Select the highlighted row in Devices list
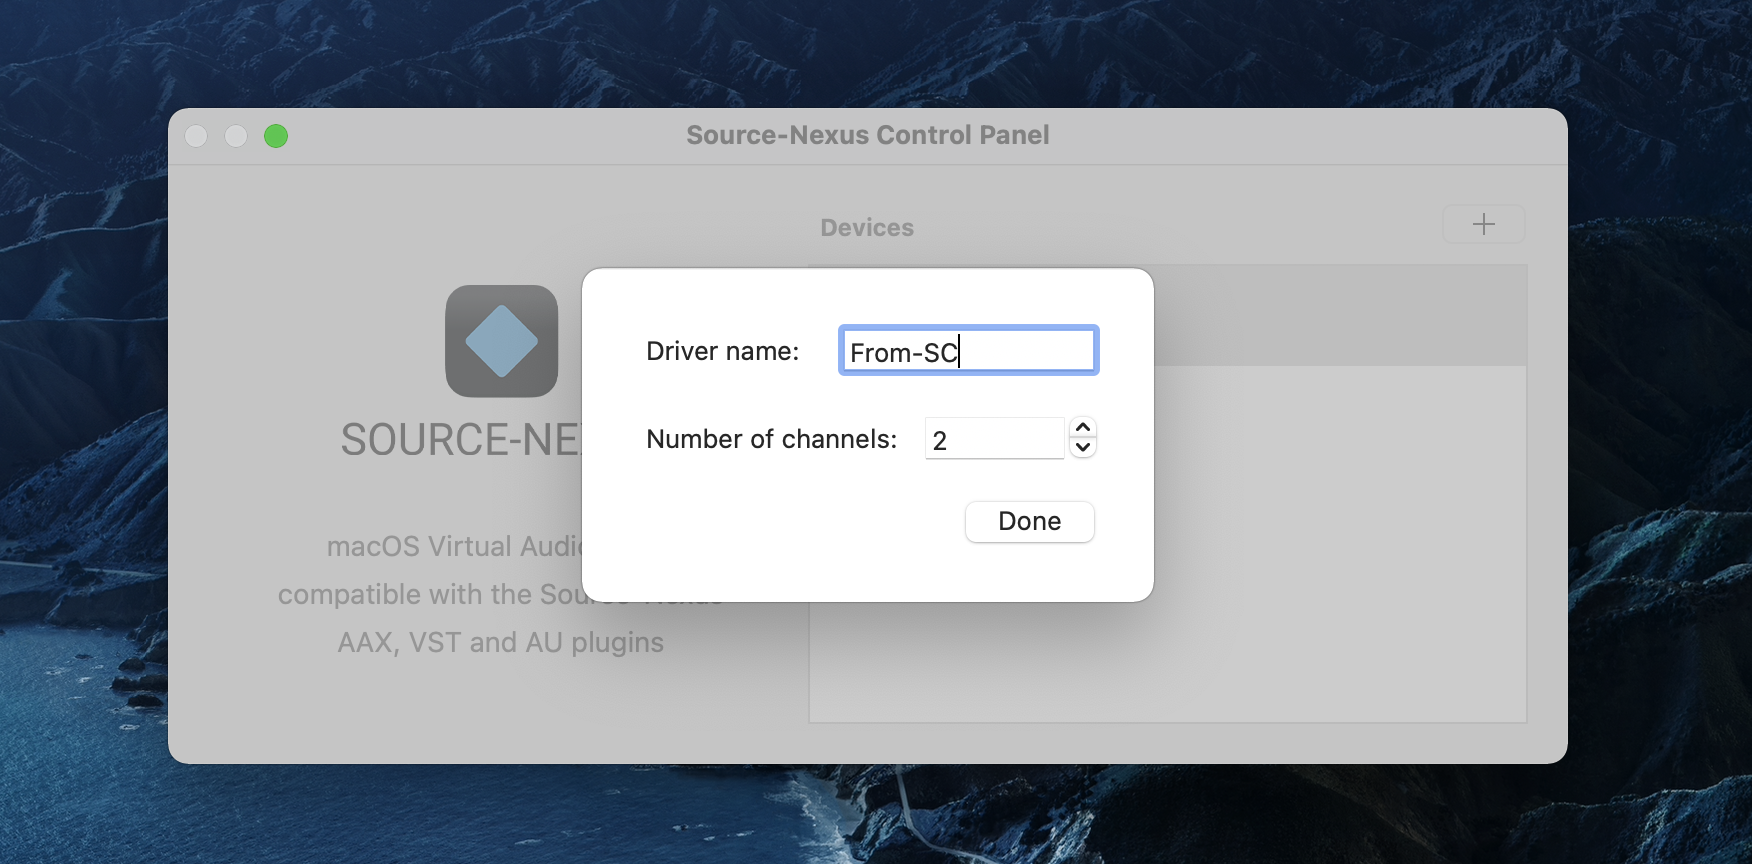This screenshot has width=1752, height=864. 1340,315
